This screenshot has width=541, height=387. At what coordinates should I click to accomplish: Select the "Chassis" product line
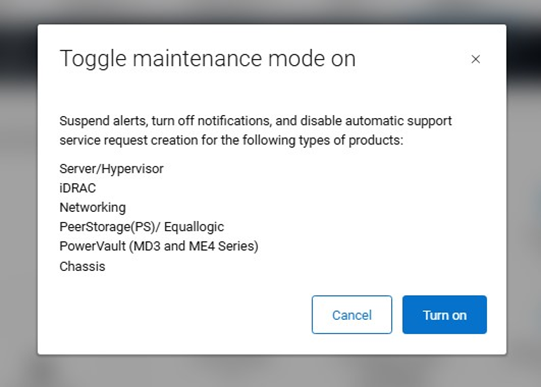[x=82, y=266]
